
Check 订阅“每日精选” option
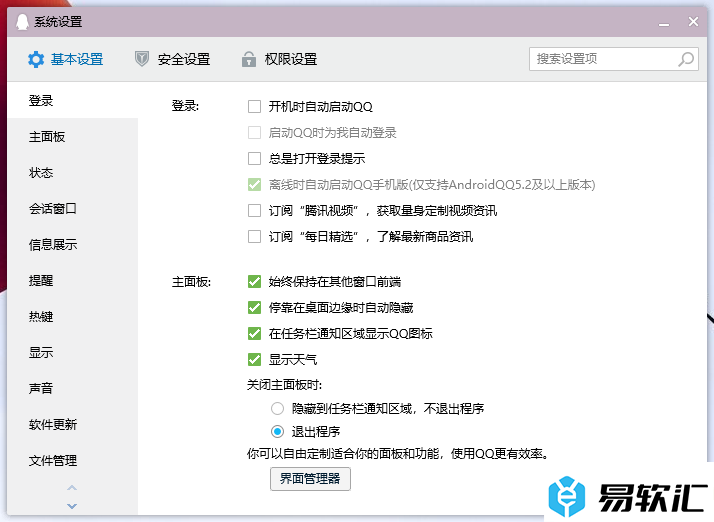click(x=255, y=236)
